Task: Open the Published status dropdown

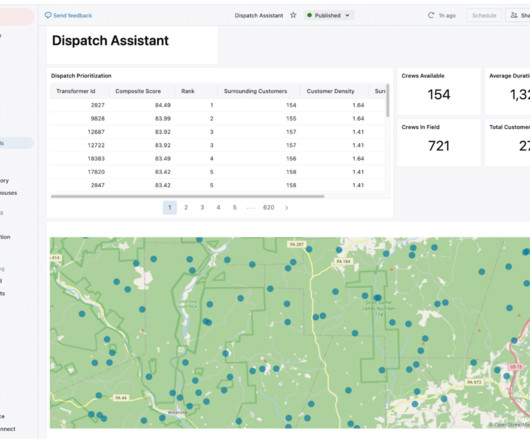Action: tap(329, 15)
